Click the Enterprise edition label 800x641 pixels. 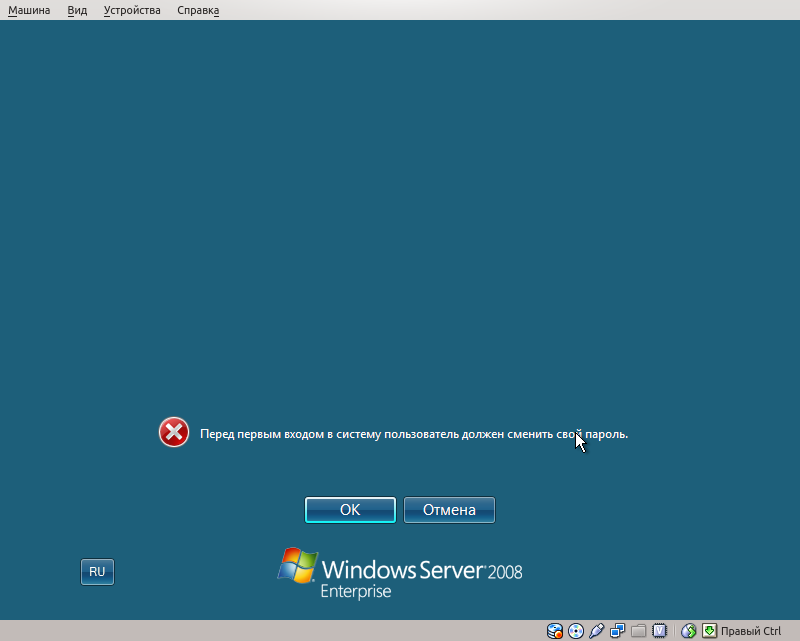coord(357,590)
